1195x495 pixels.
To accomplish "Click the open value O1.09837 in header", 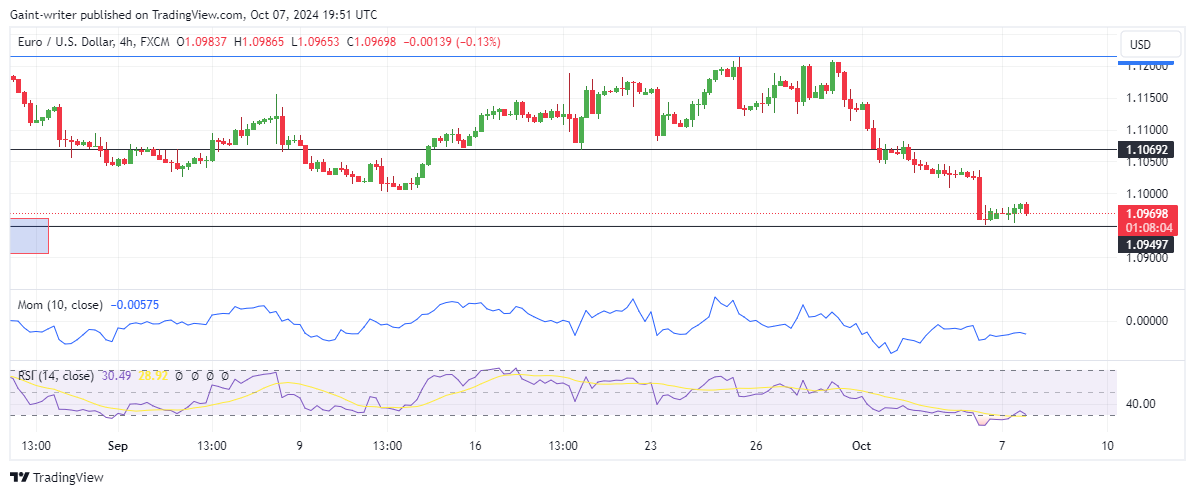I will click(203, 42).
